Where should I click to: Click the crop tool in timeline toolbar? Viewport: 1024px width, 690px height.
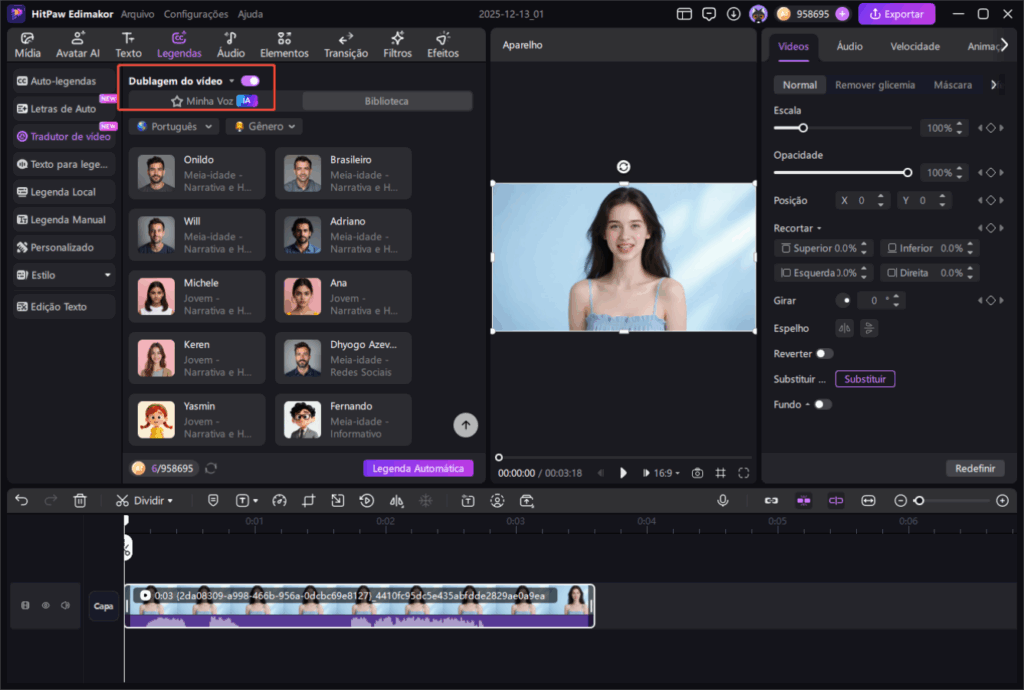pyautogui.click(x=309, y=500)
